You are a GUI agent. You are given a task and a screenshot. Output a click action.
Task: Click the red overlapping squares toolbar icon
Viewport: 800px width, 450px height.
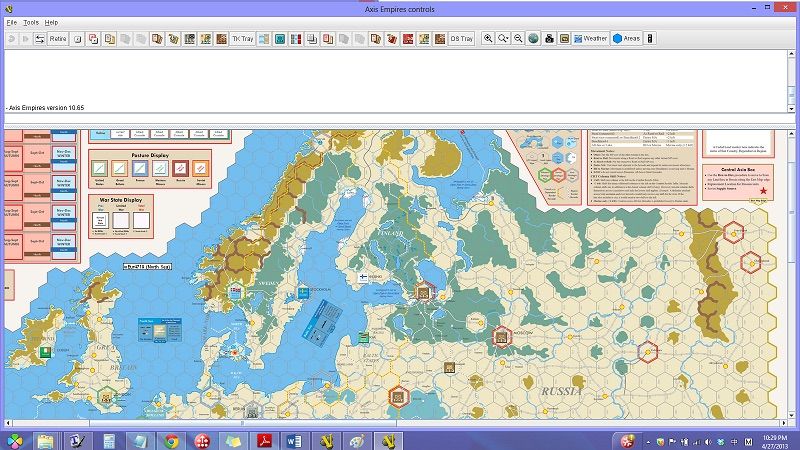click(93, 39)
